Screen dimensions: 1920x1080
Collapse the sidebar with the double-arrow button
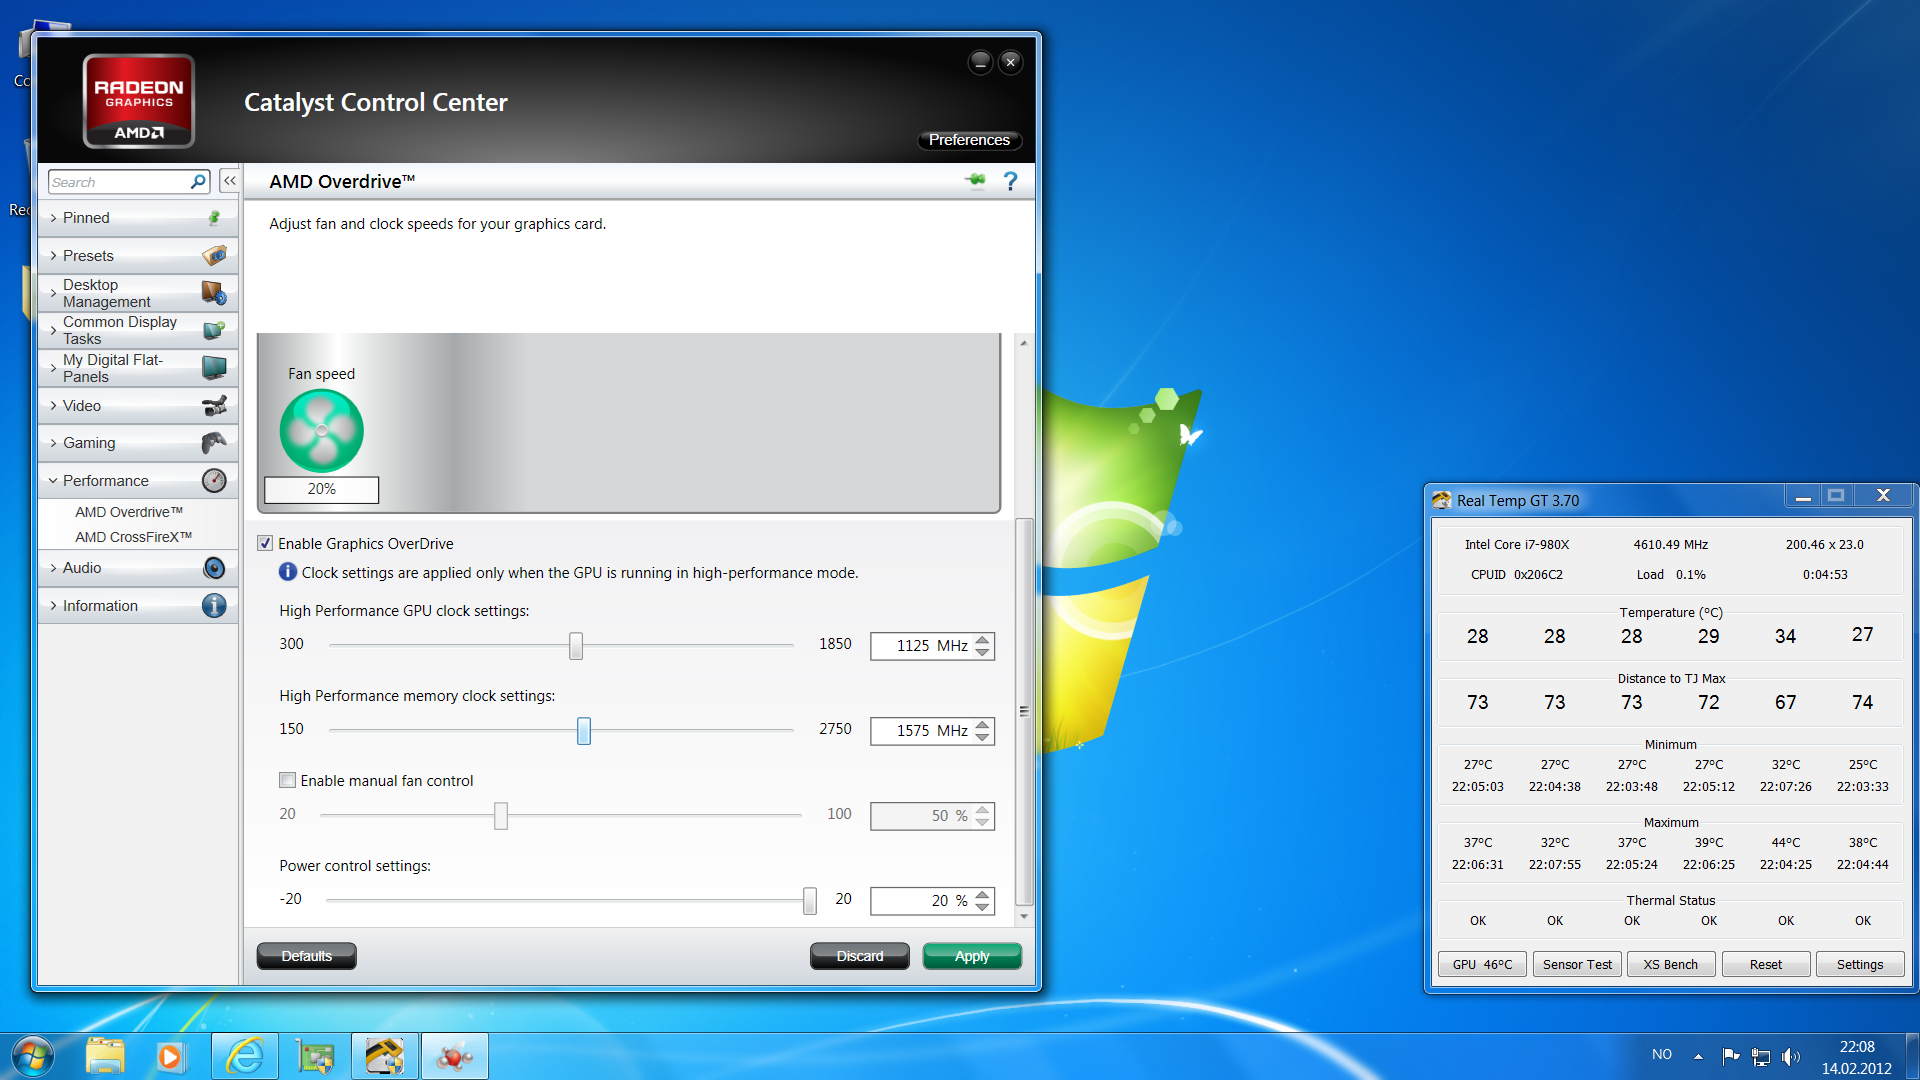230,181
